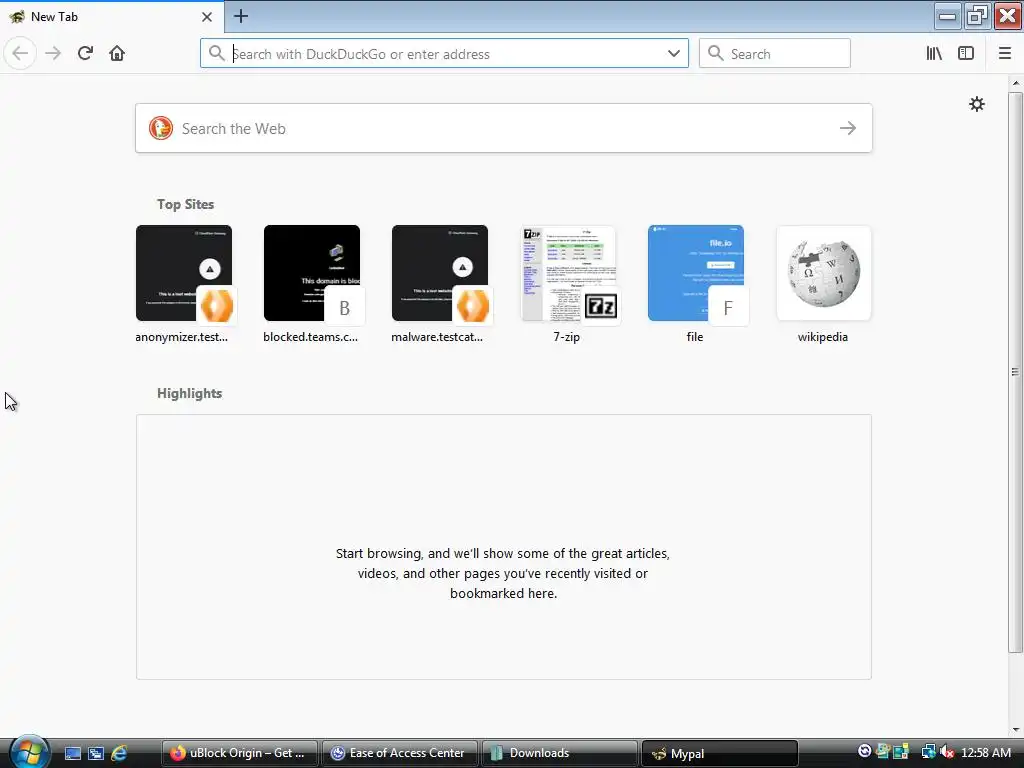Viewport: 1024px width, 768px height.
Task: Click the scrollbar up arrow
Action: pyautogui.click(x=1016, y=83)
